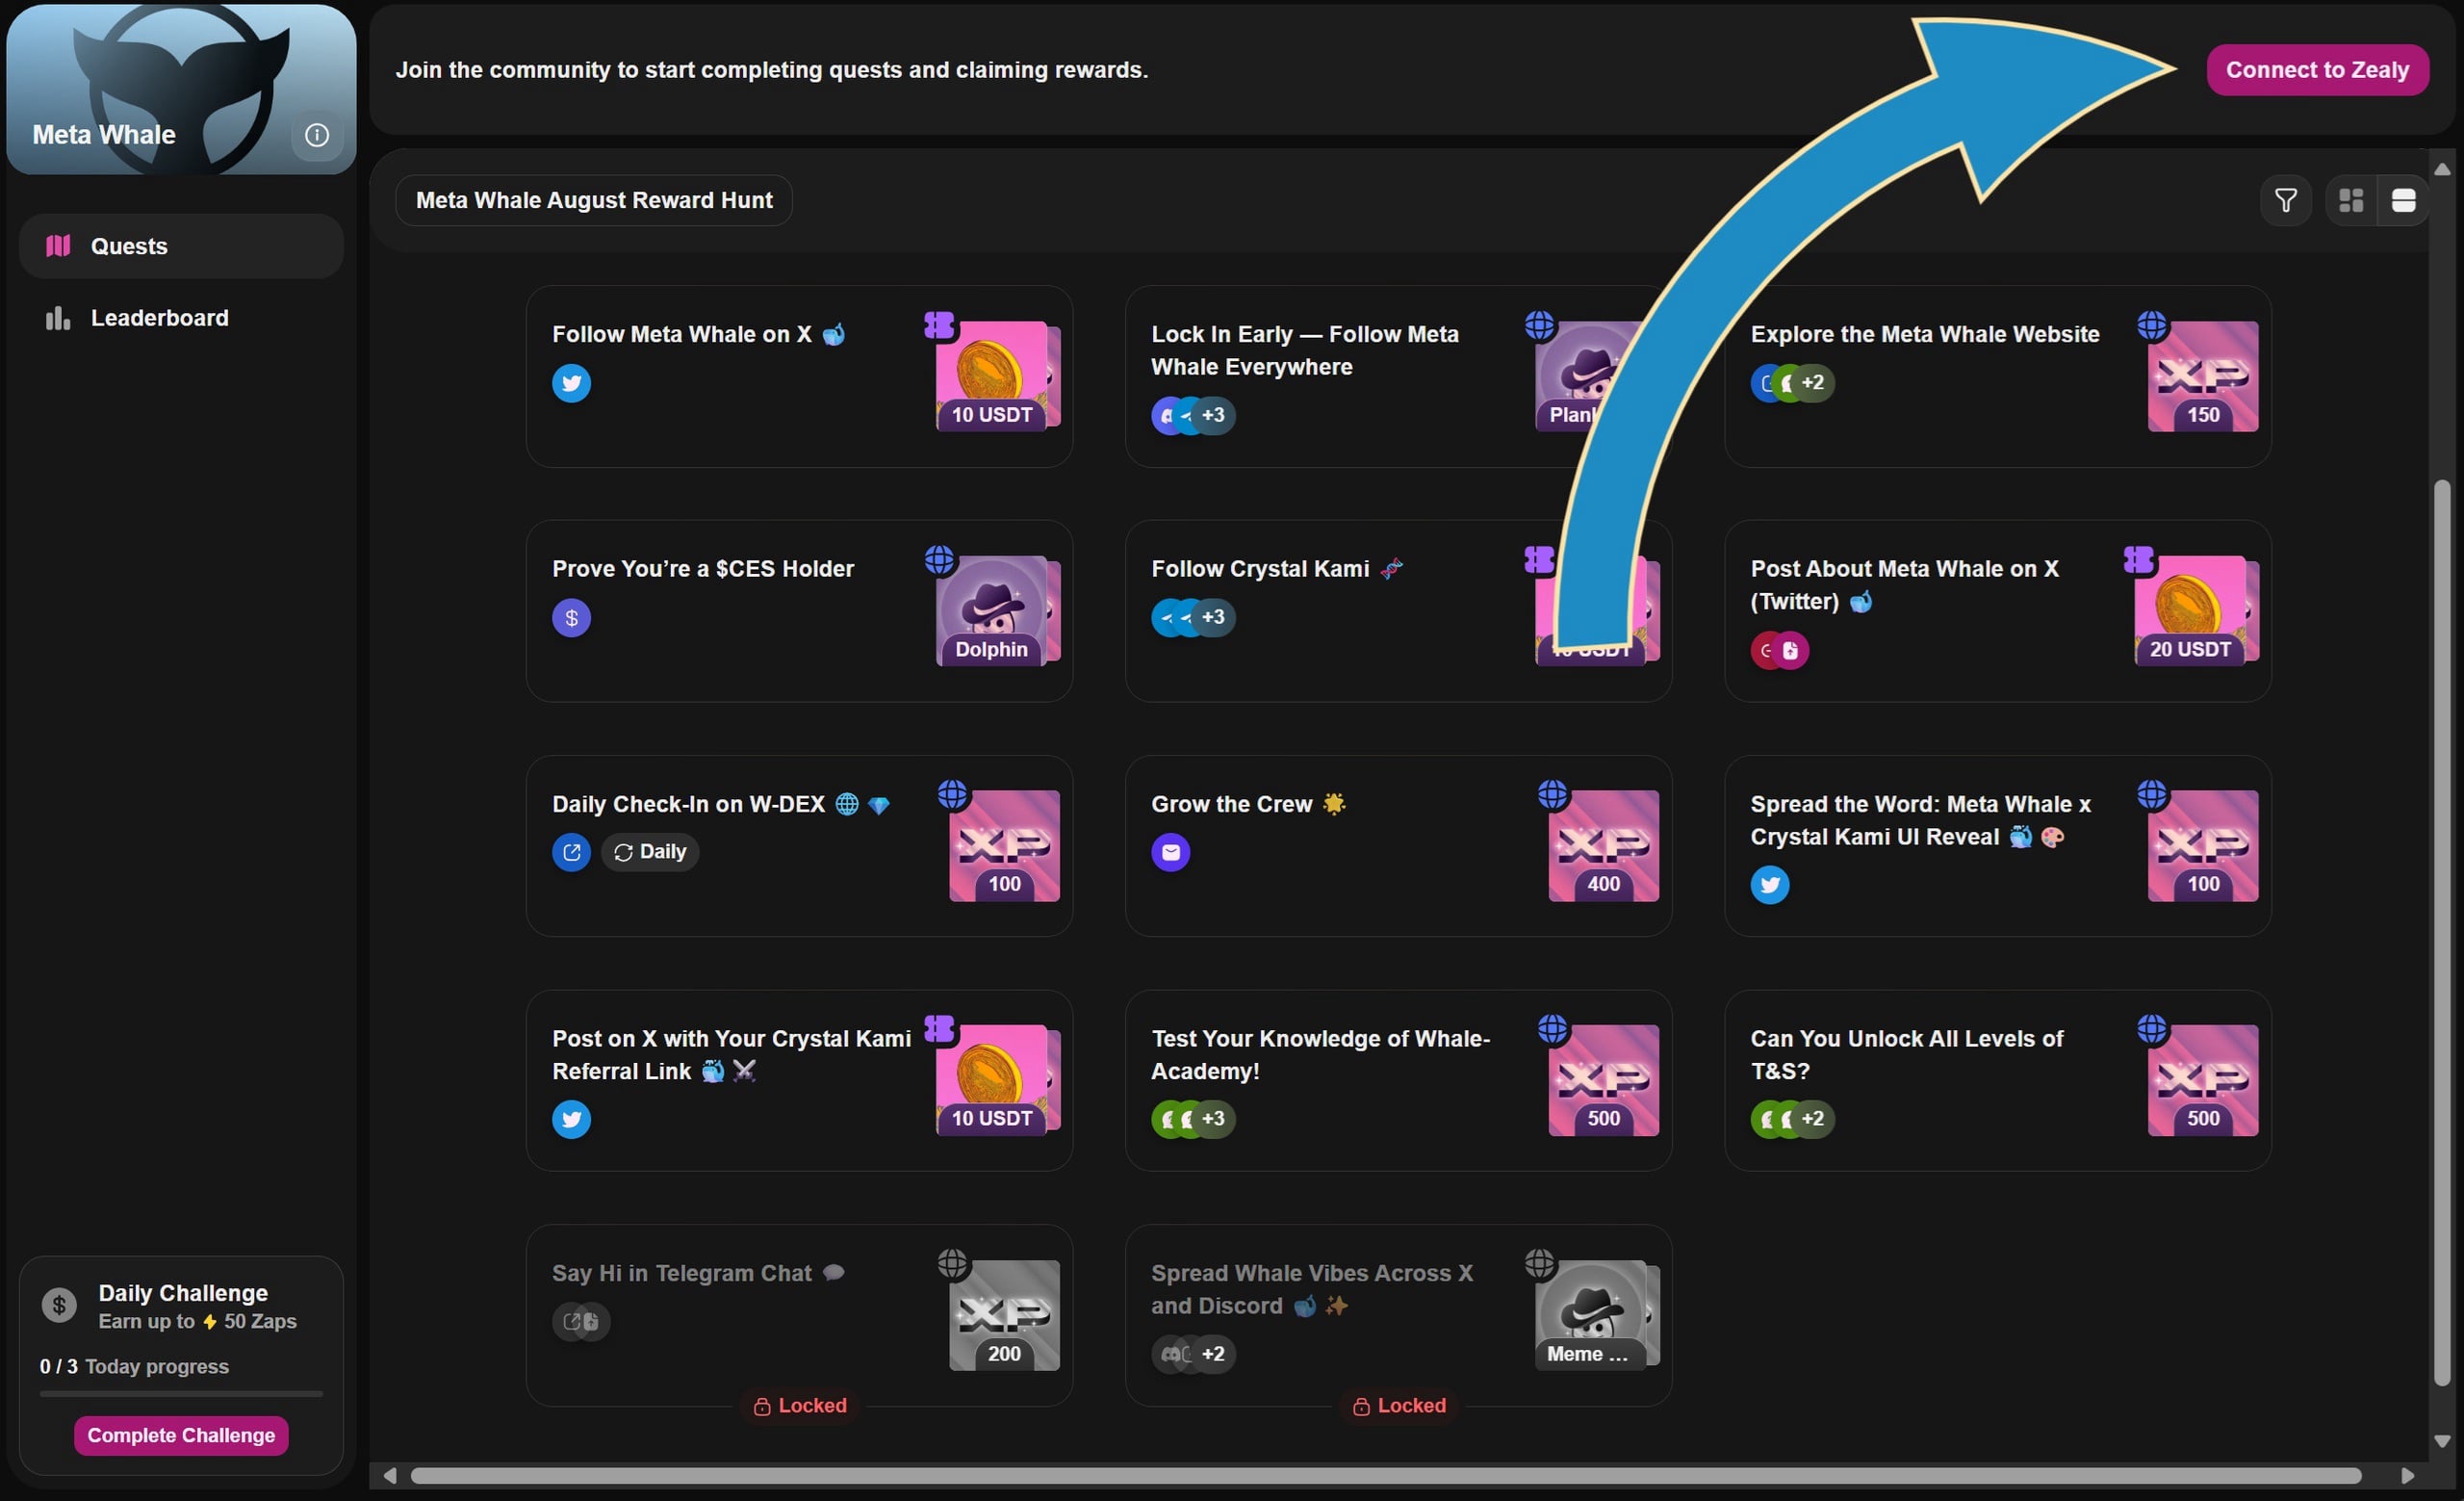
Task: Click the Daily recurrence badge on W-DEX quest
Action: click(x=650, y=852)
